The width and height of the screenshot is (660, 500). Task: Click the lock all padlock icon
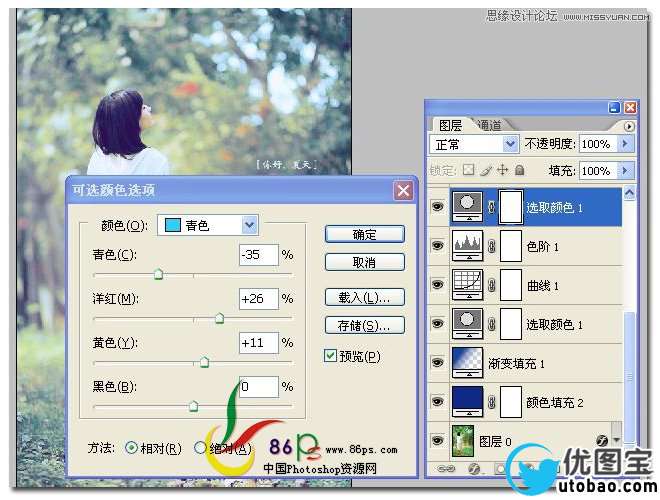(x=520, y=171)
